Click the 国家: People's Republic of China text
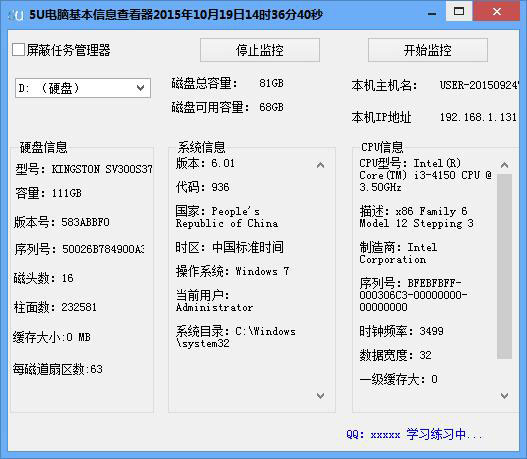 [227, 217]
